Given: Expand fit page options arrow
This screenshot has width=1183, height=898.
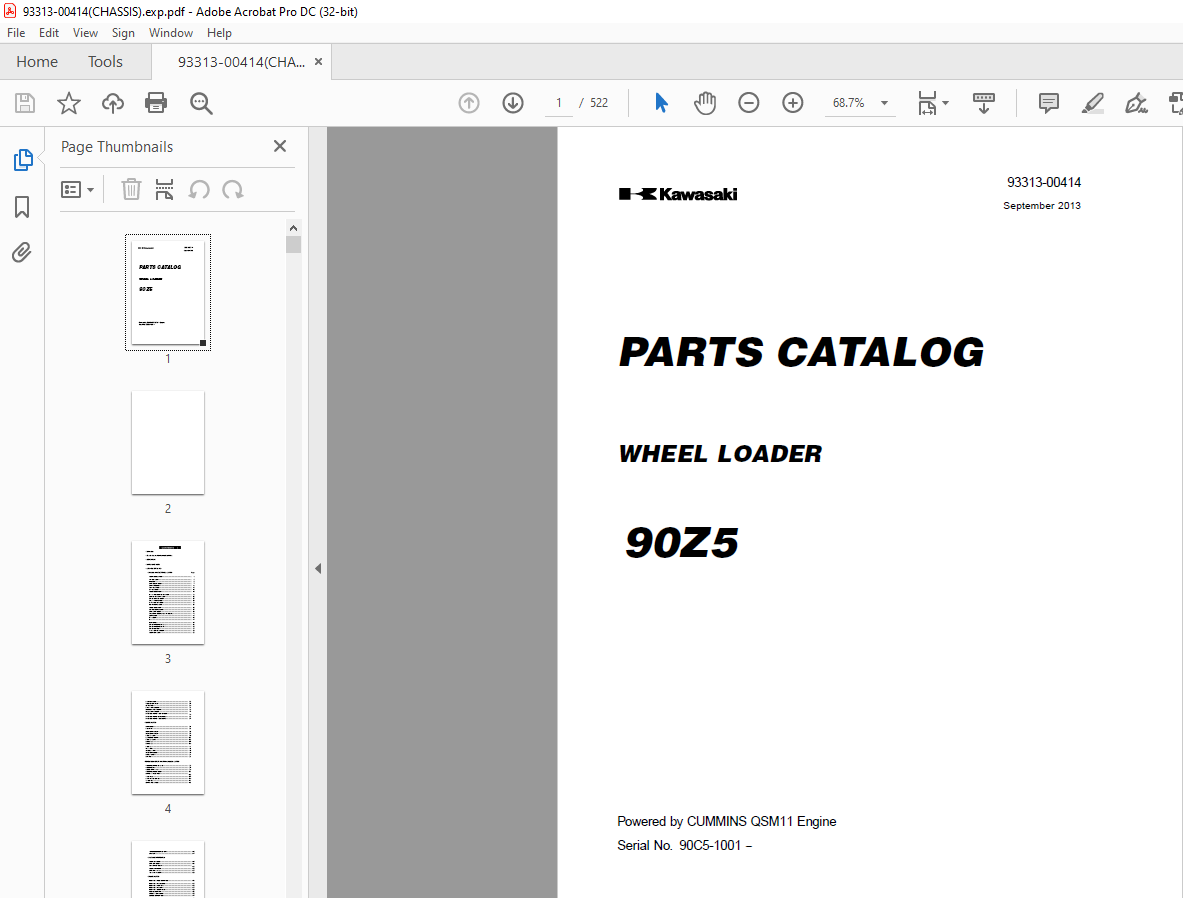Looking at the screenshot, I should [945, 103].
